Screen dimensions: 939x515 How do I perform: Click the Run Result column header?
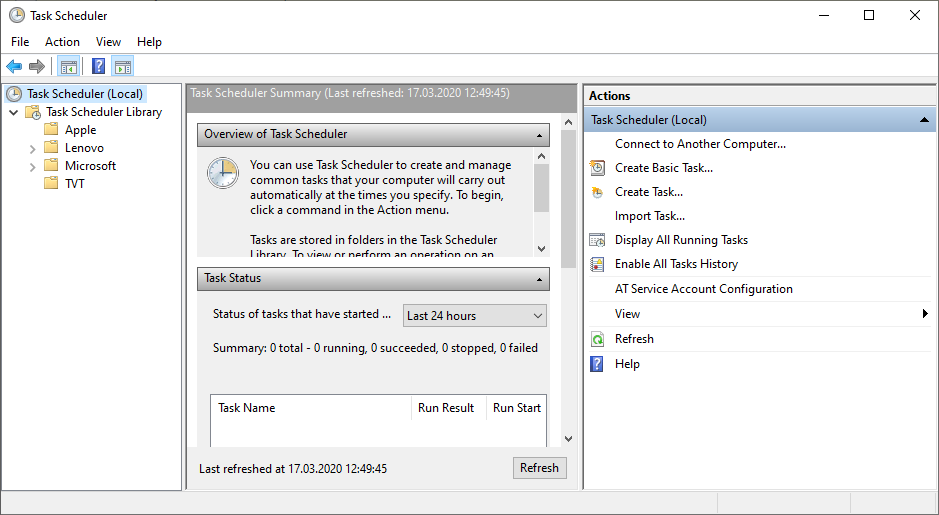click(446, 408)
